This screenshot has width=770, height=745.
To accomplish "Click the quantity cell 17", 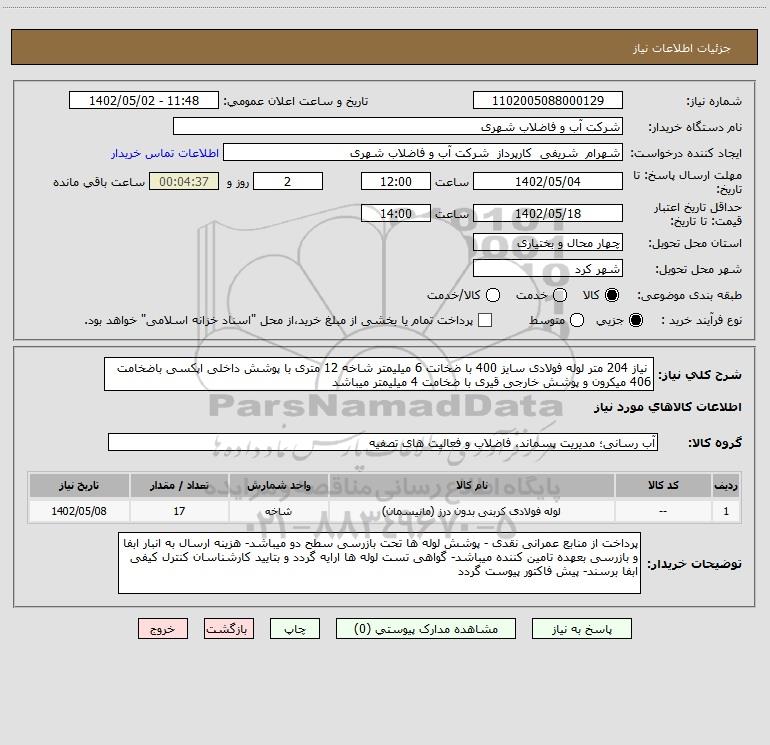I will (179, 511).
